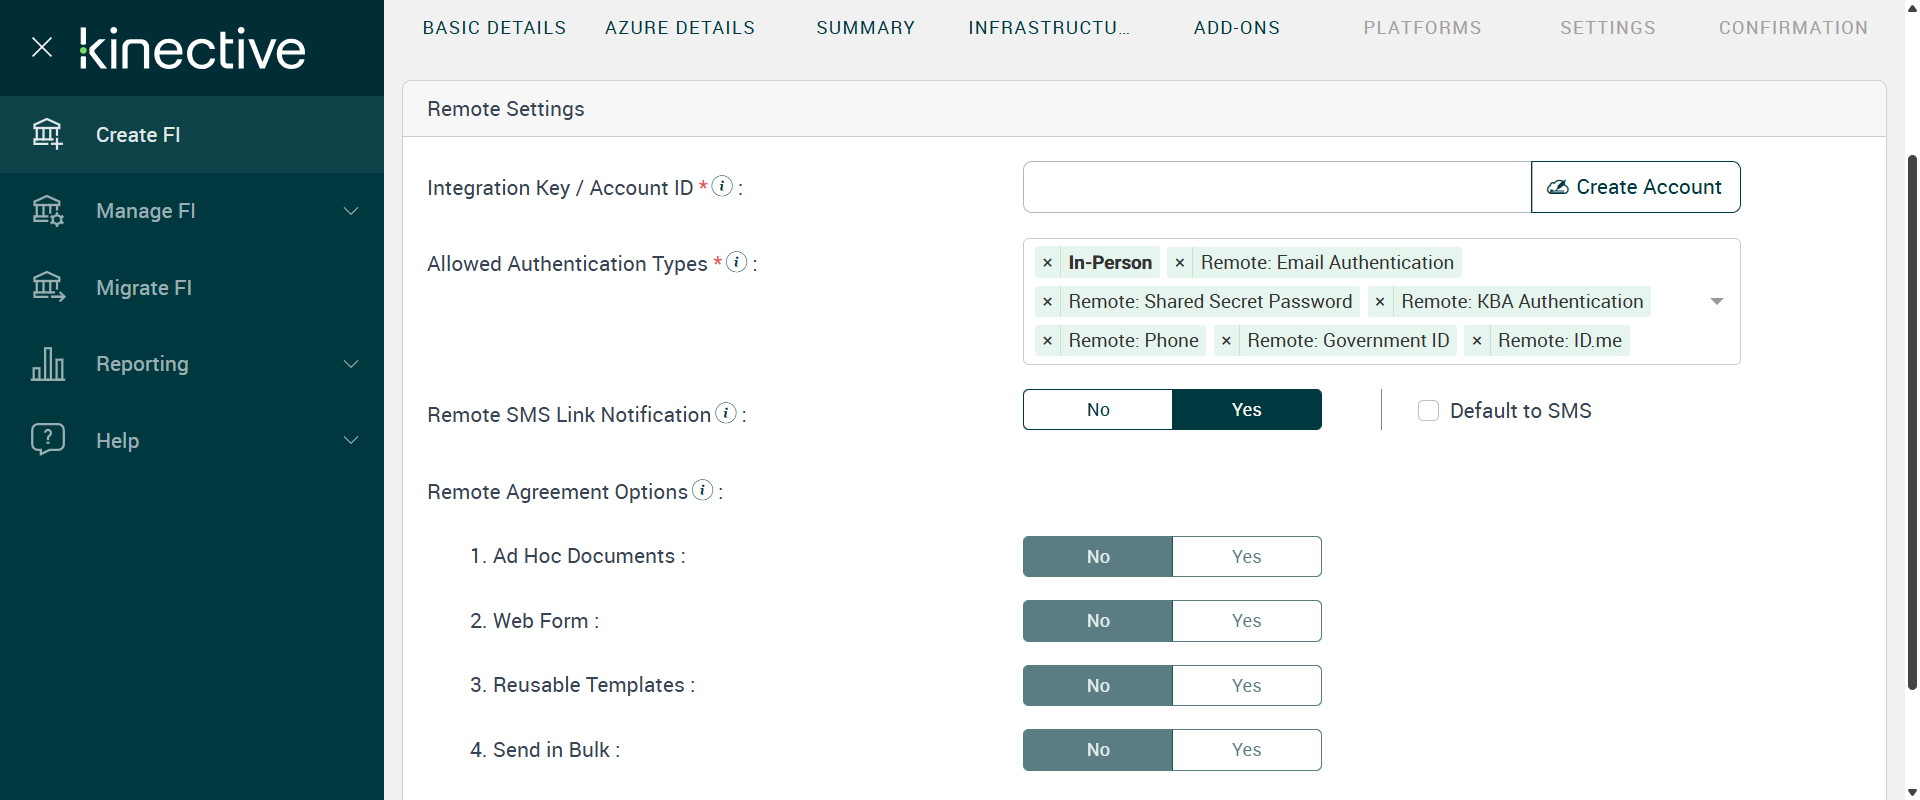The width and height of the screenshot is (1920, 800).
Task: Enable the Default to SMS checkbox
Action: click(1428, 411)
